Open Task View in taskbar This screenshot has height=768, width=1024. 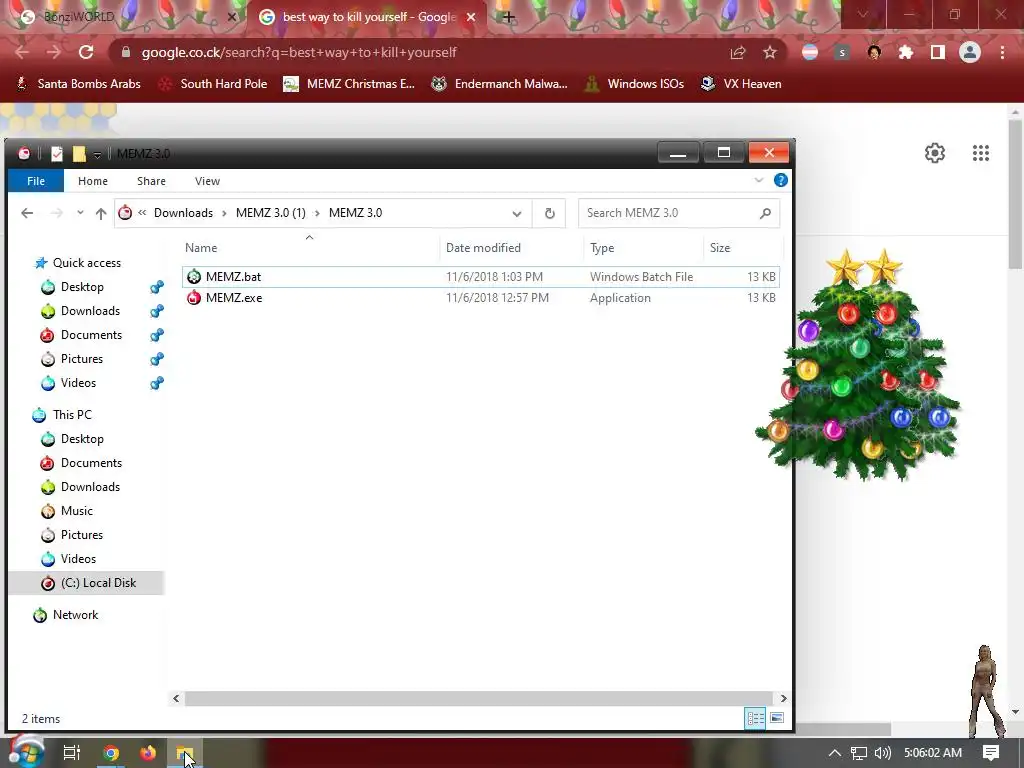72,753
